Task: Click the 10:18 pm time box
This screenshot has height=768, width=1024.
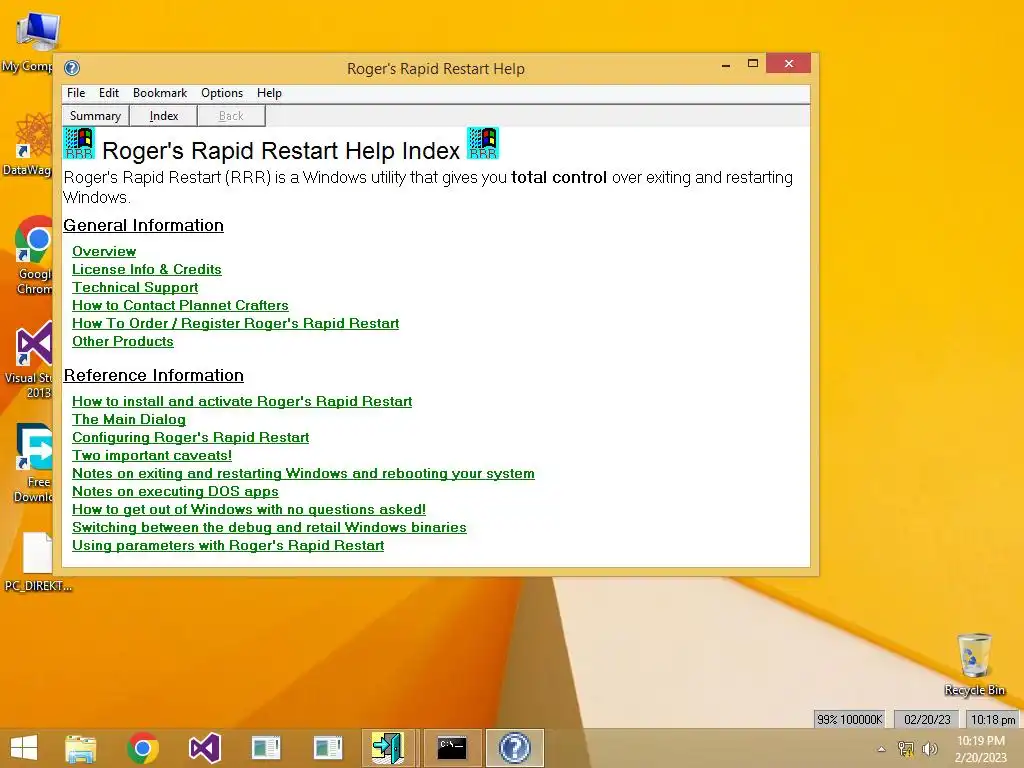Action: 993,719
